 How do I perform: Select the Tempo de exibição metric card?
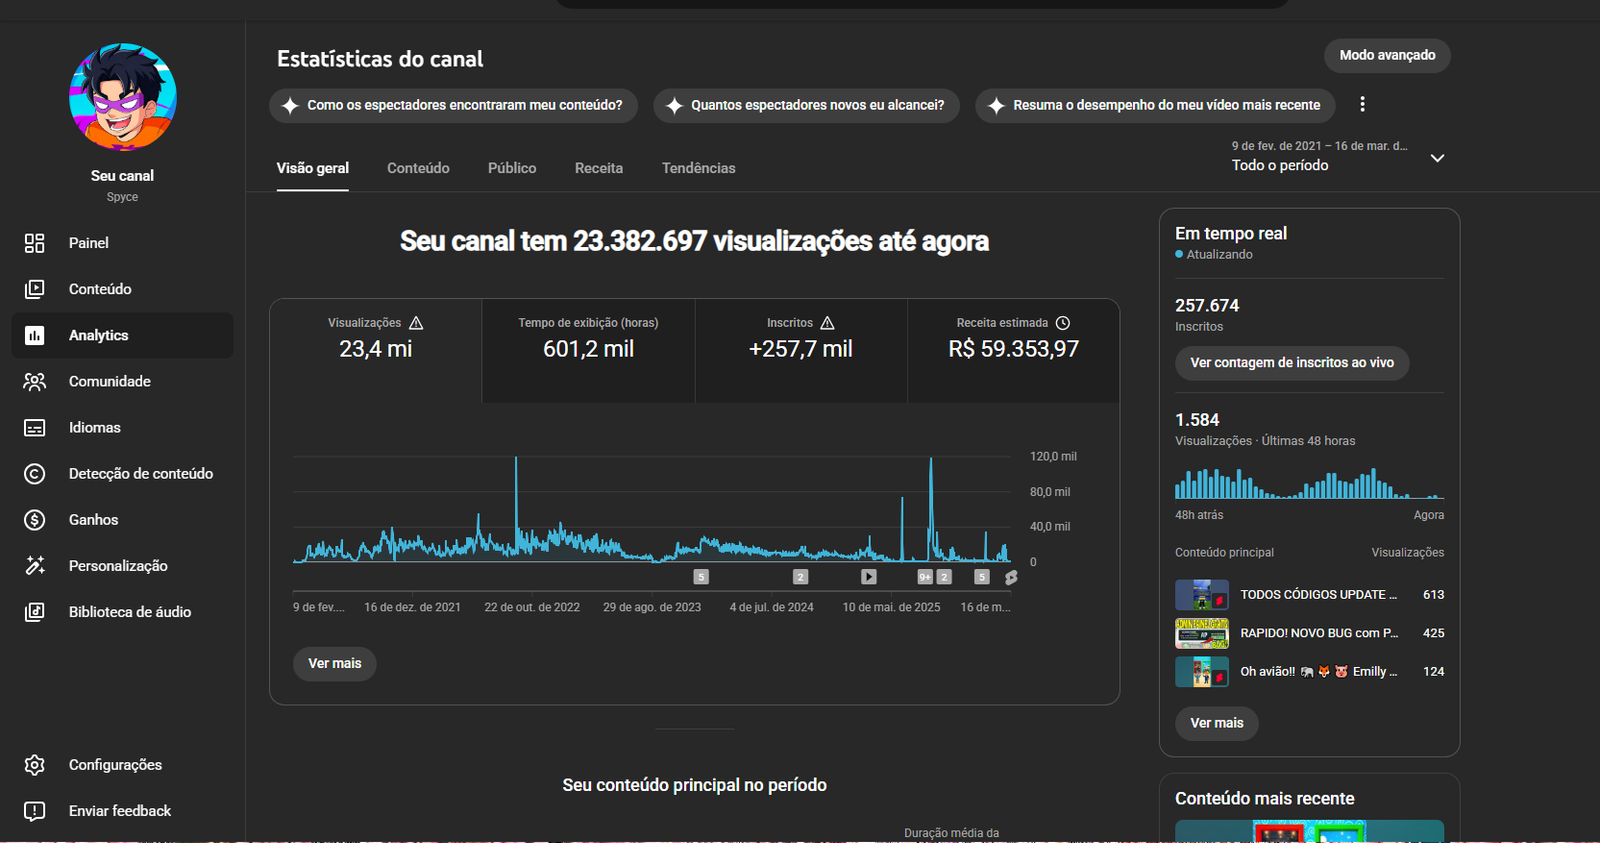(588, 350)
